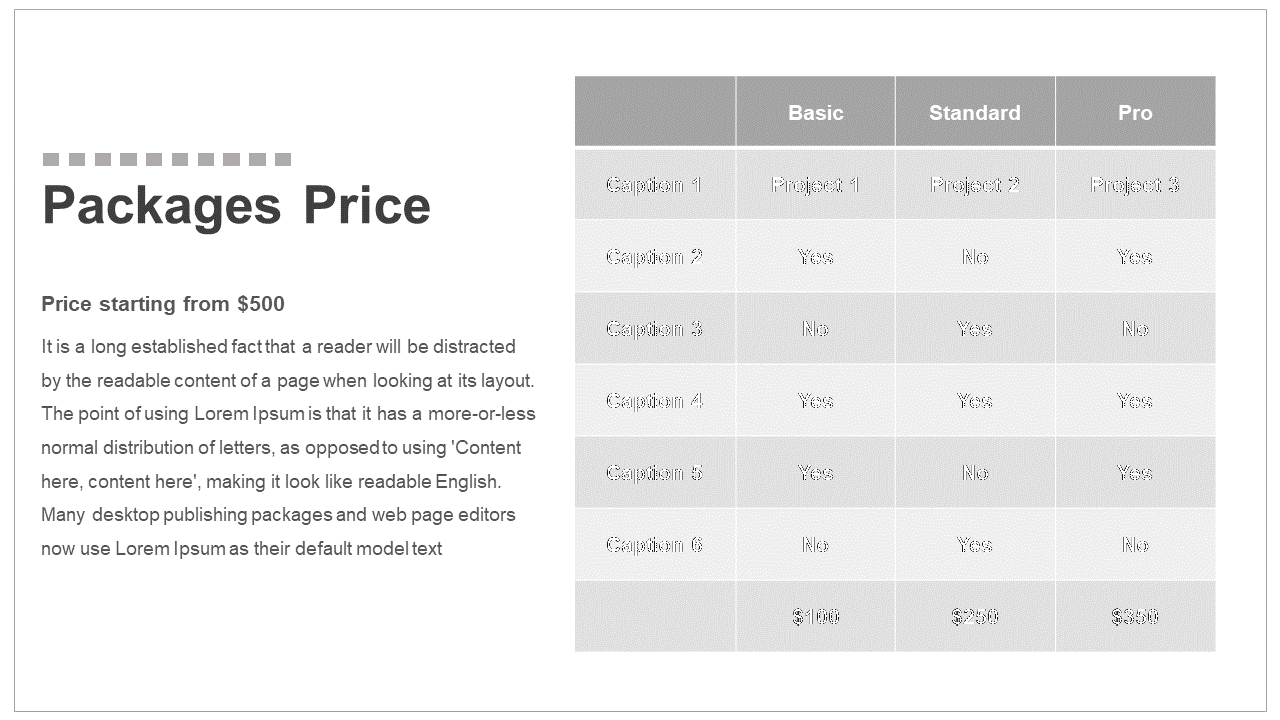Viewport: 1280px width, 720px height.
Task: Click the $250 price cell
Action: [975, 617]
